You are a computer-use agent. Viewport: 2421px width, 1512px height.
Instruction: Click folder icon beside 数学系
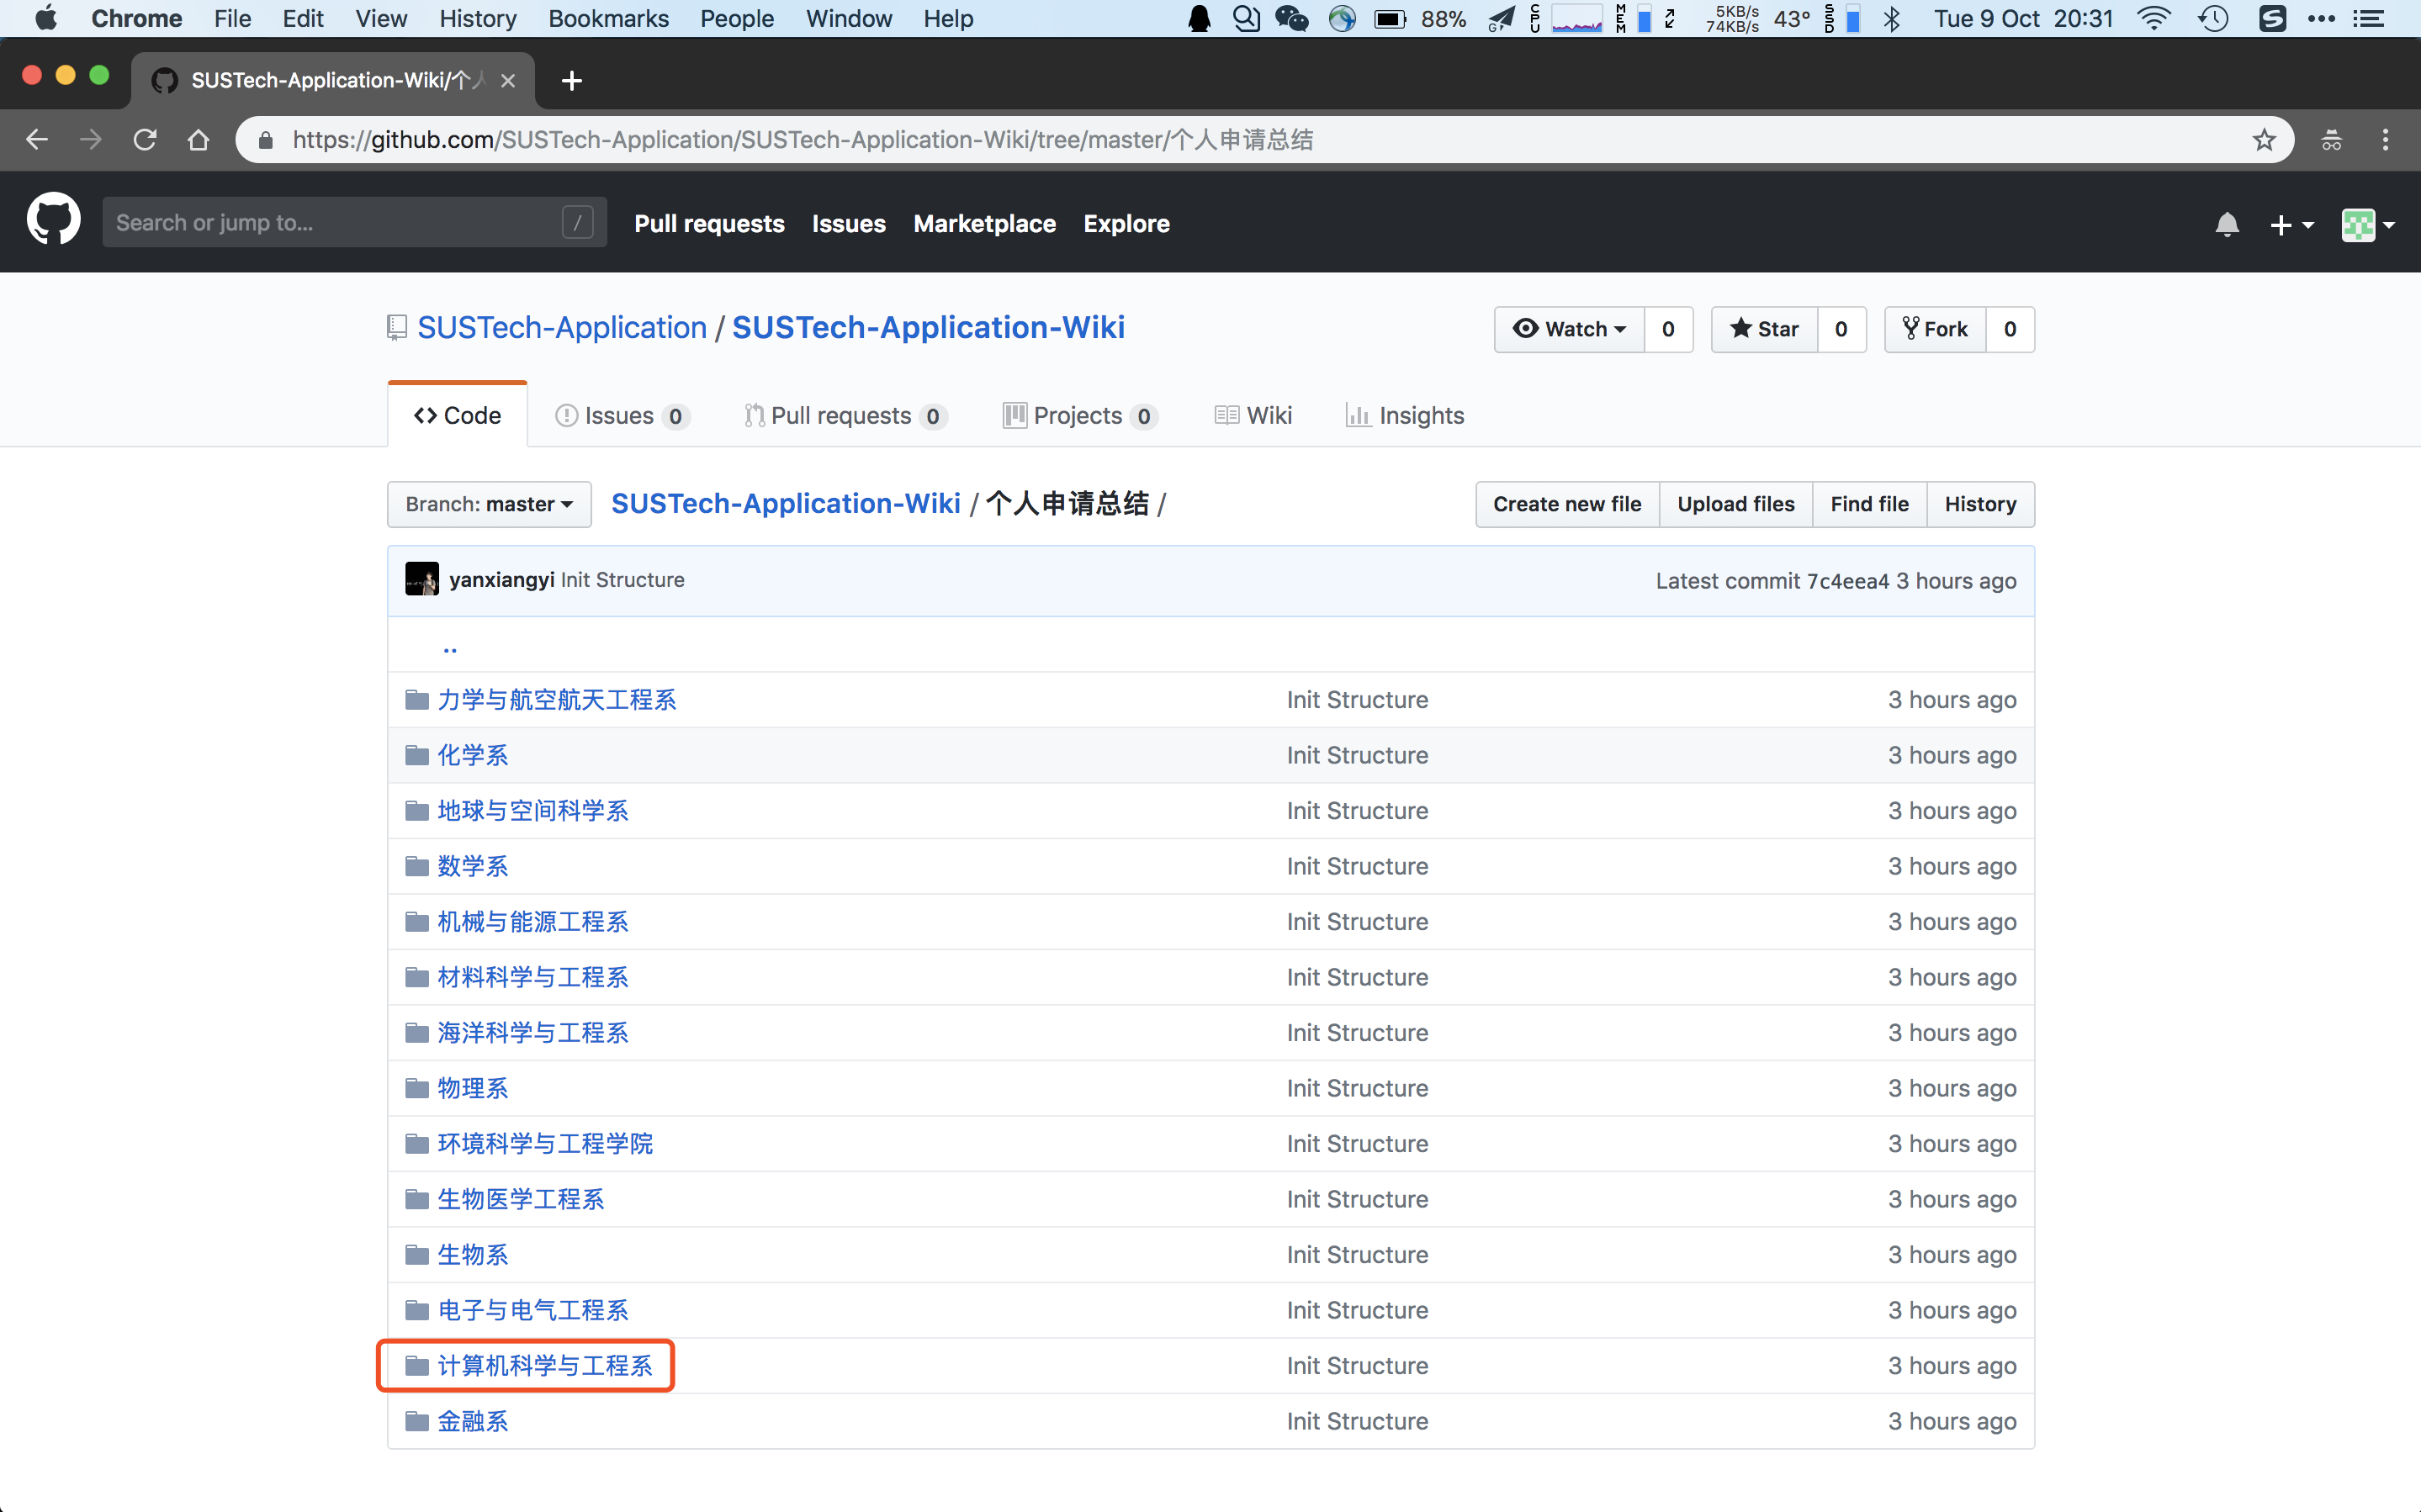coord(417,866)
